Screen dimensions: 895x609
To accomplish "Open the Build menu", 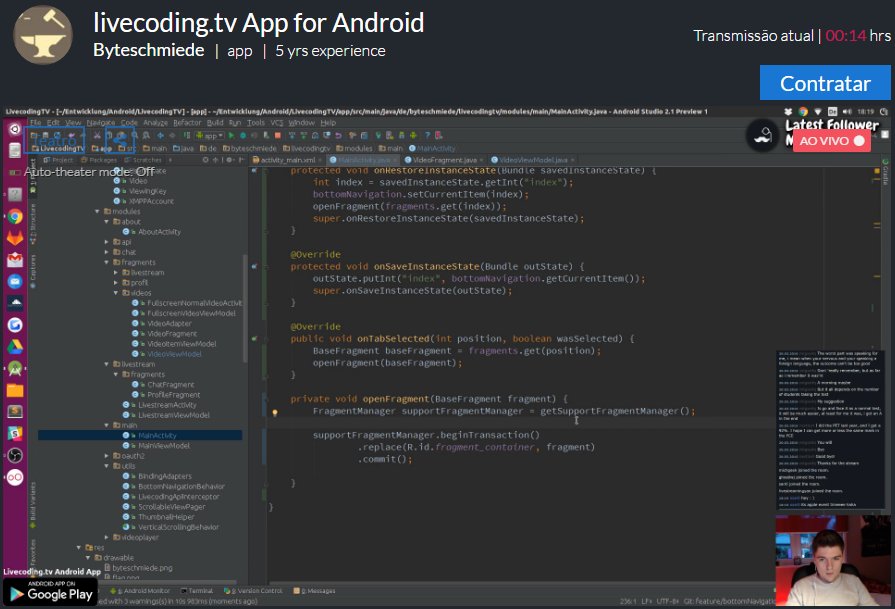I will point(215,123).
